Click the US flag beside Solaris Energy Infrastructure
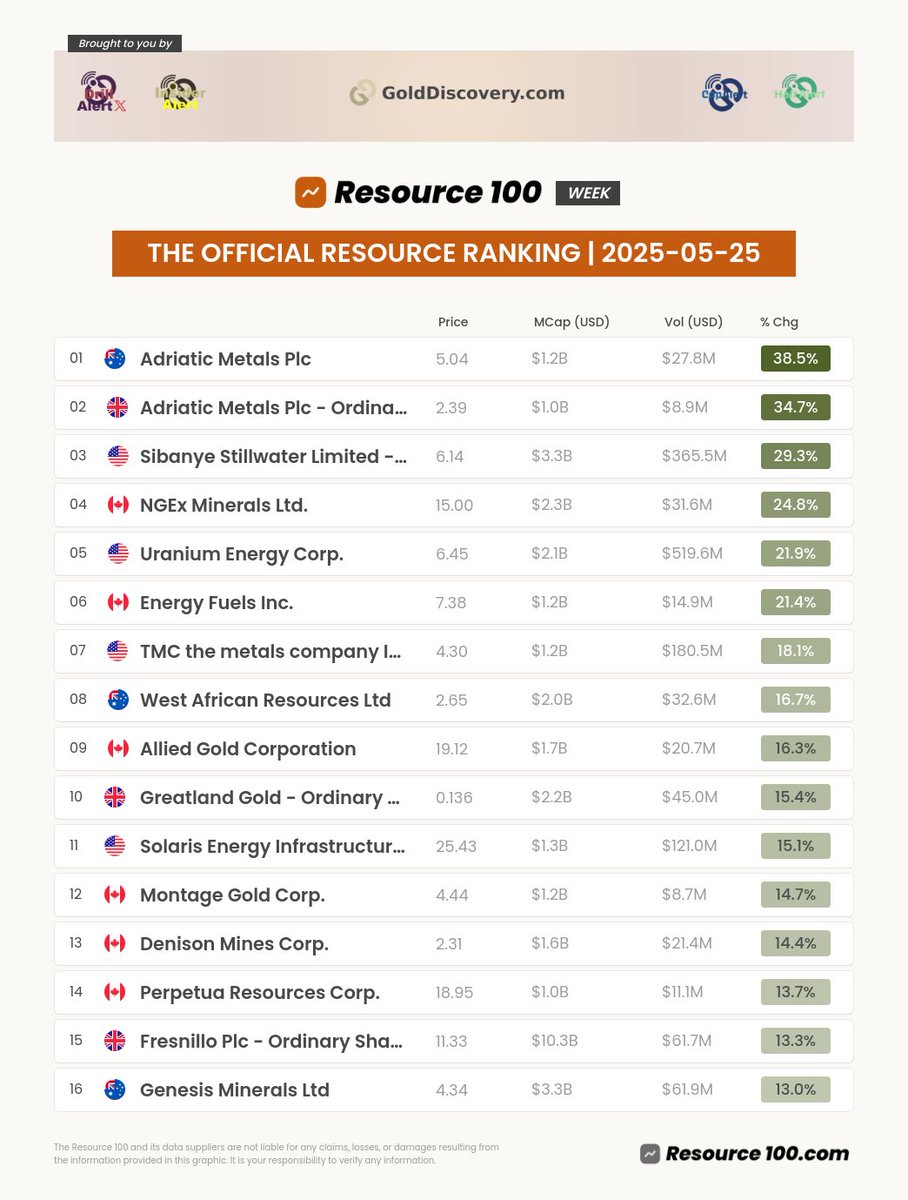Viewport: 908px width, 1200px height. tap(115, 846)
